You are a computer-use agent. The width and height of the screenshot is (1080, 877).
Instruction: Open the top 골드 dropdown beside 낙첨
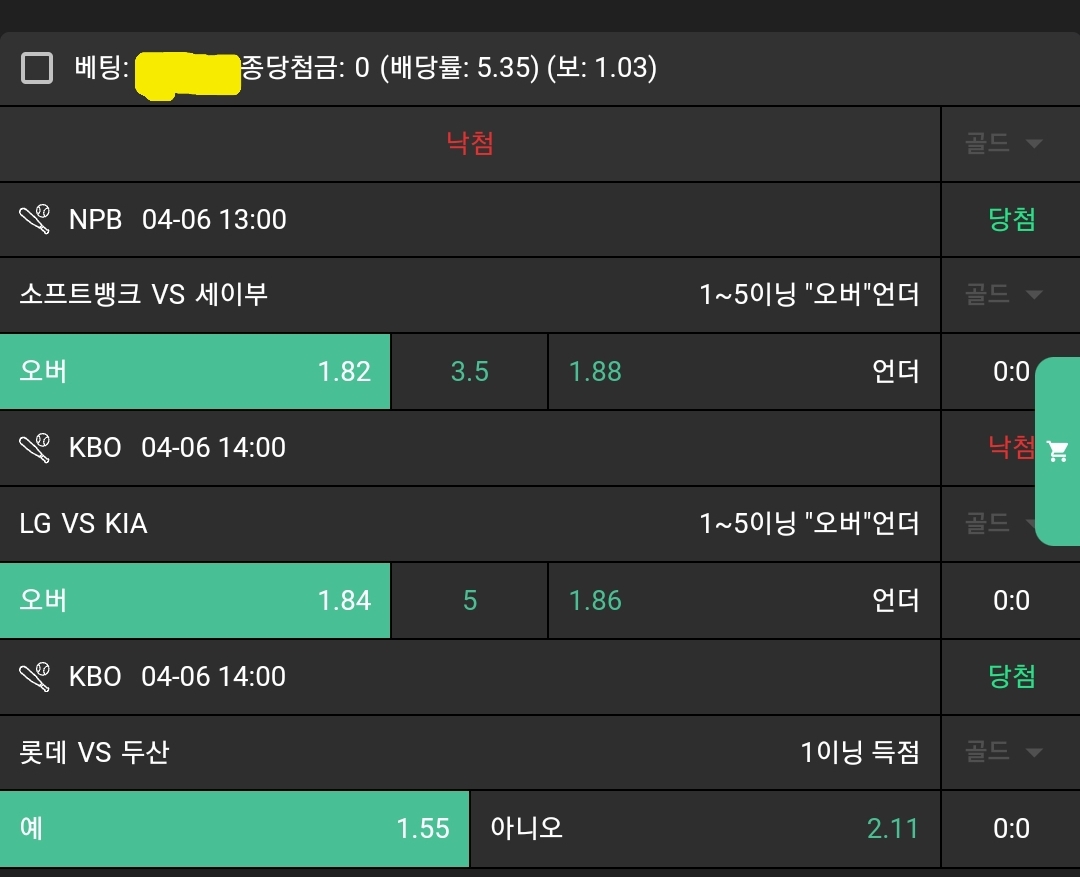[1003, 143]
